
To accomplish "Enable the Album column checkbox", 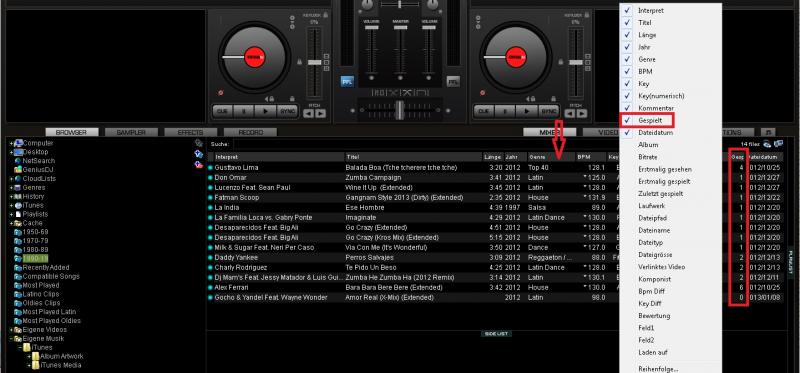I will click(x=628, y=145).
